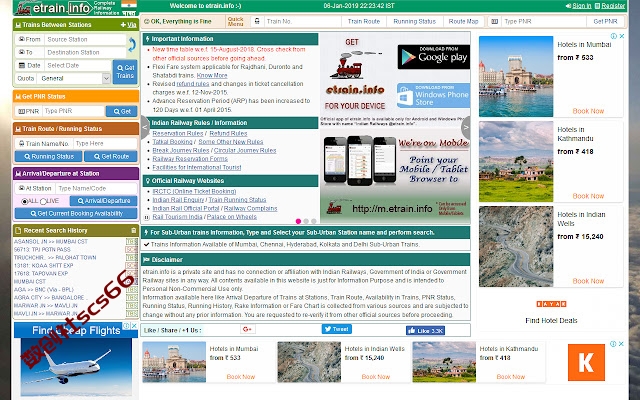Click Running Status in the quick menu
Image resolution: width=640 pixels, height=400 pixels.
point(414,21)
